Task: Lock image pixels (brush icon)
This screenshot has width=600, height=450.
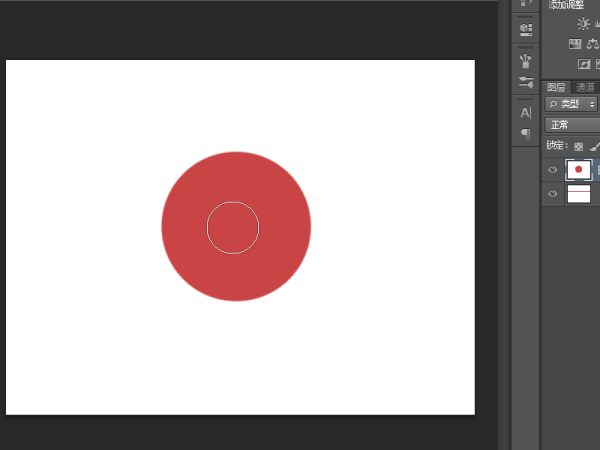Action: 594,146
